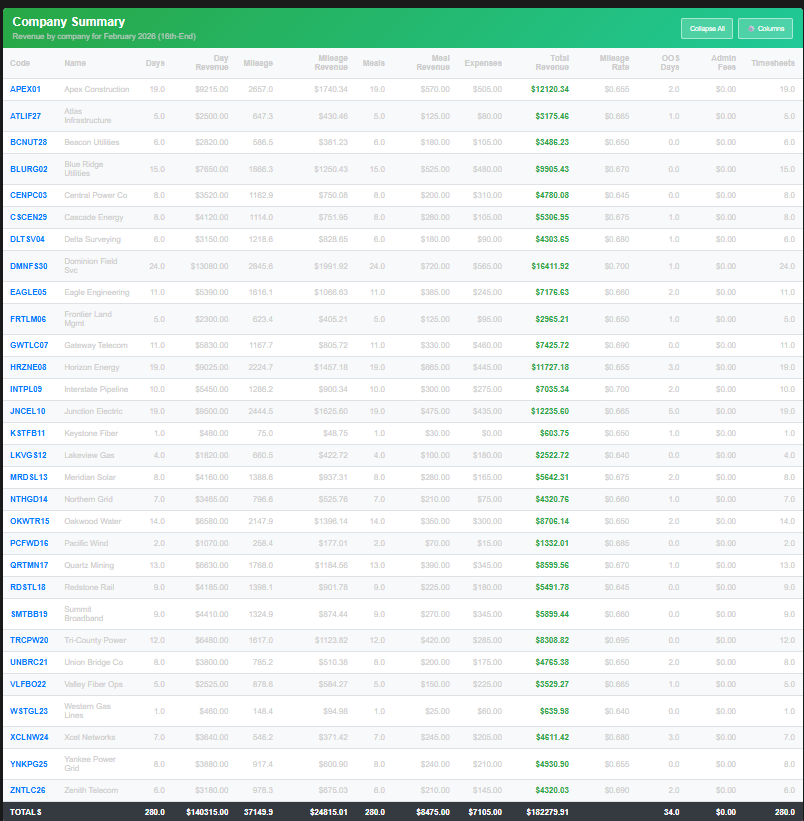Click the Company Summary title
Screen dimensions: 804x821
[x=68, y=21]
